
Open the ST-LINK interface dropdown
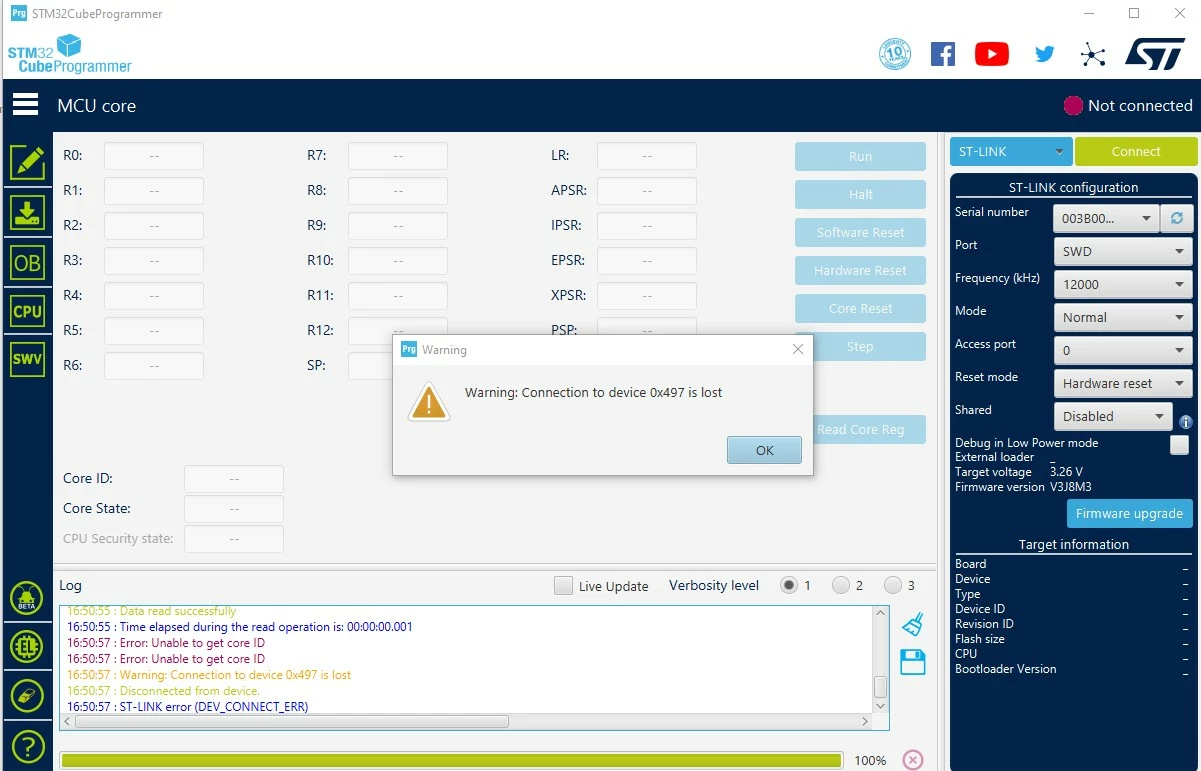pyautogui.click(x=1011, y=152)
